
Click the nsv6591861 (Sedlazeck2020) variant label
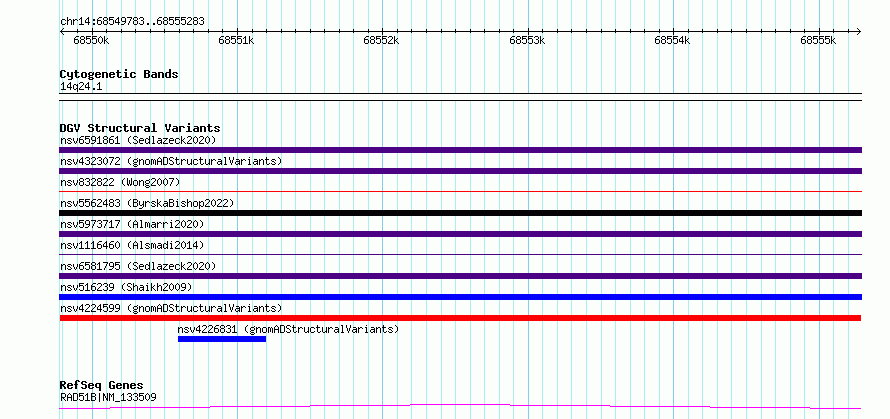coord(138,140)
